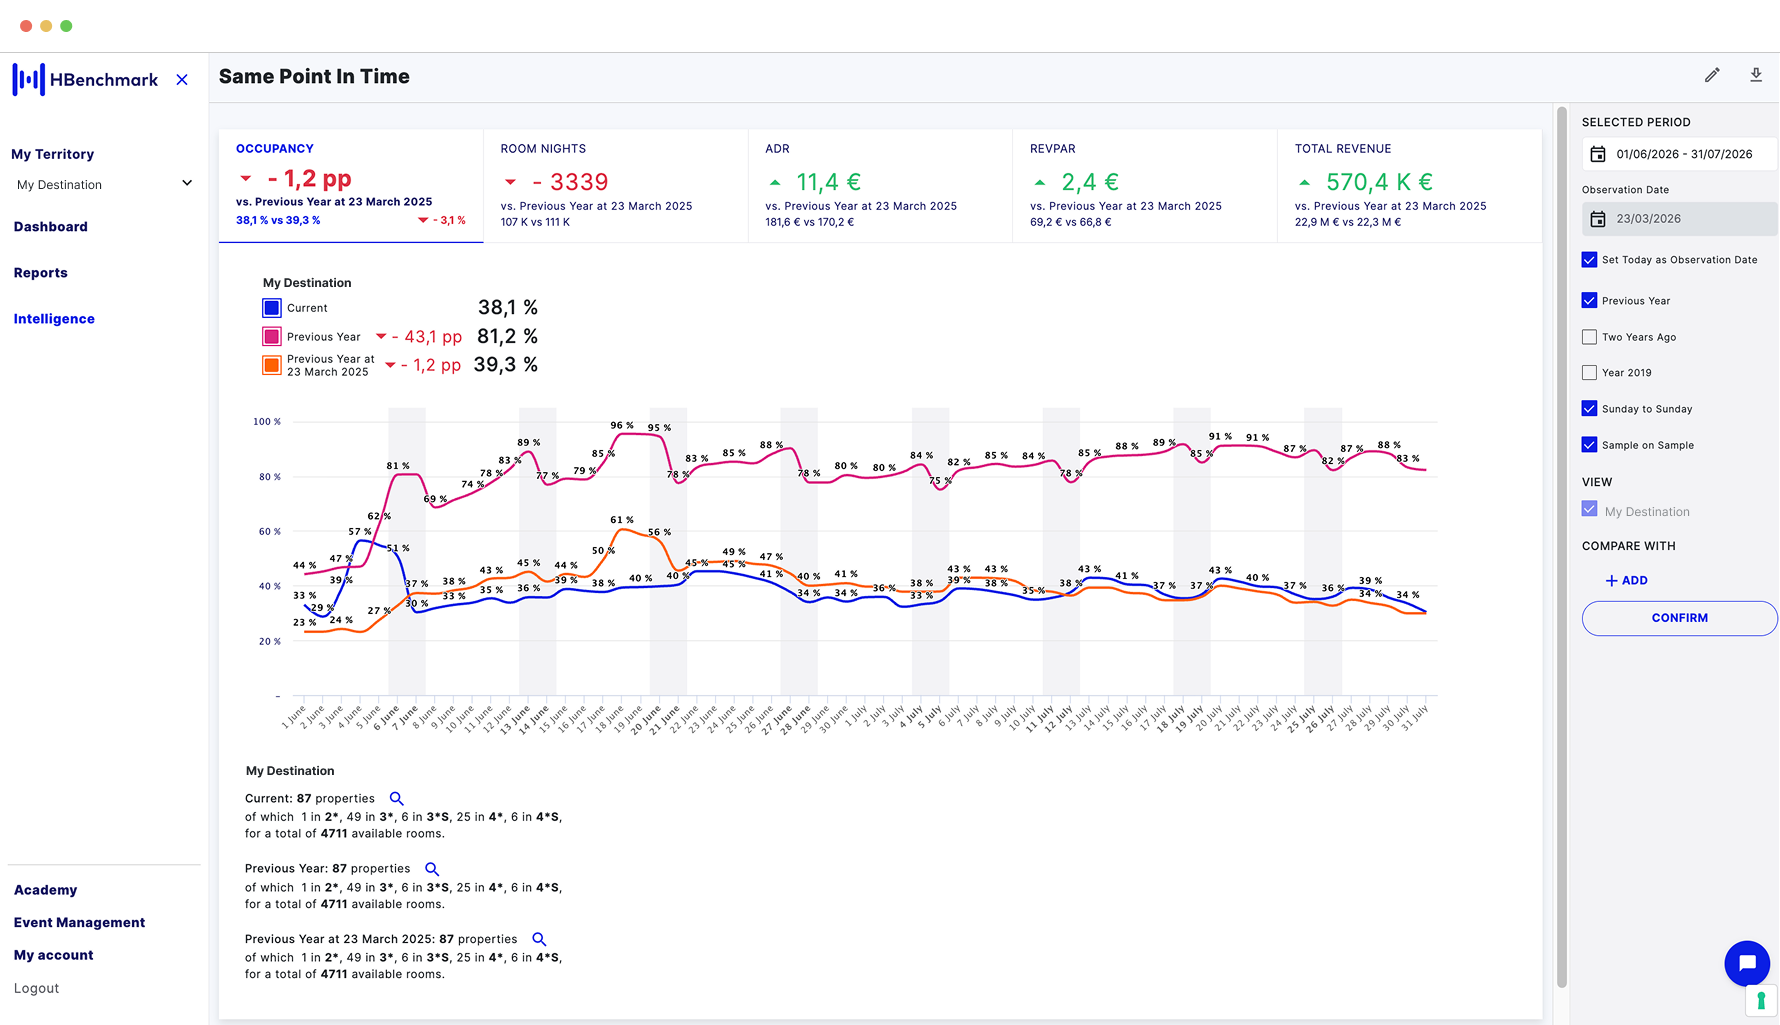Open Intelligence in the sidebar
This screenshot has width=1780, height=1025.
pos(54,319)
